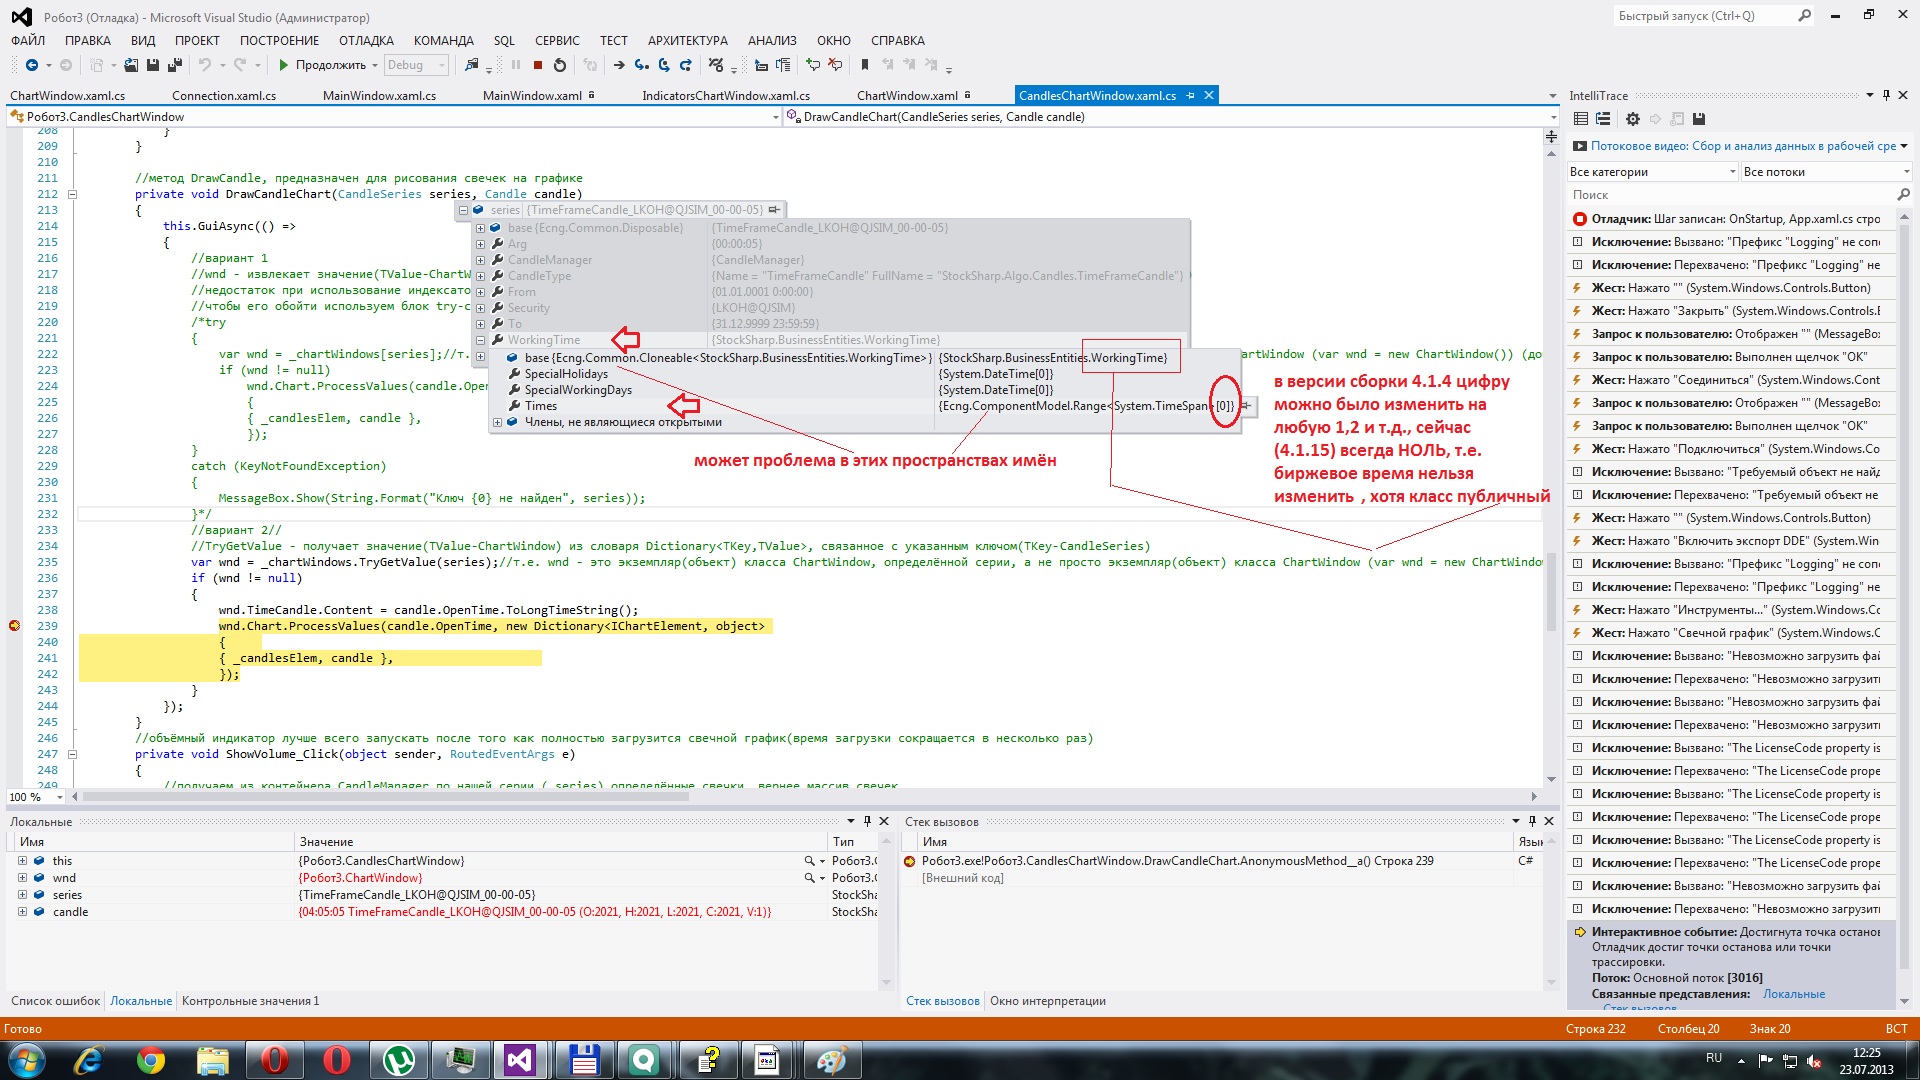Click the Продолжить (Continue) button
Image resolution: width=1920 pixels, height=1080 pixels.
coord(322,65)
